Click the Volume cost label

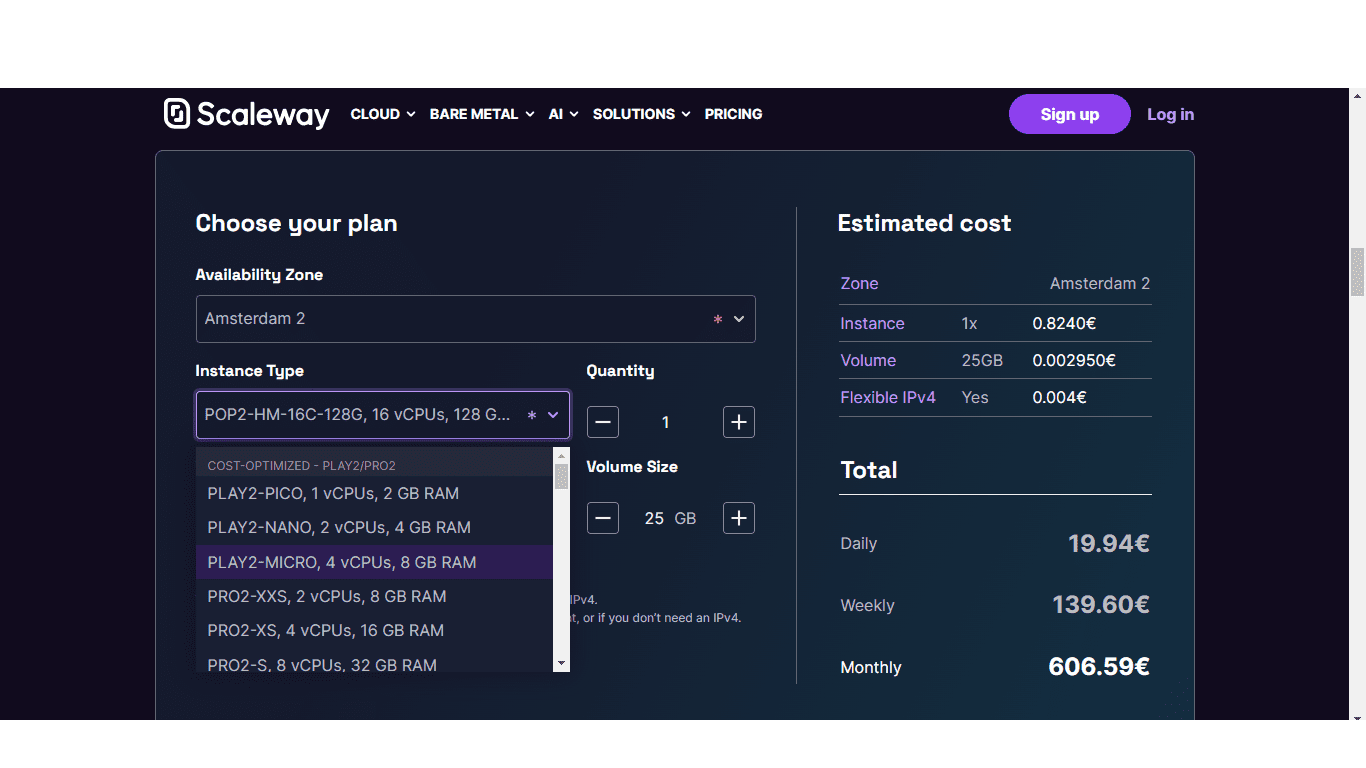(x=868, y=360)
